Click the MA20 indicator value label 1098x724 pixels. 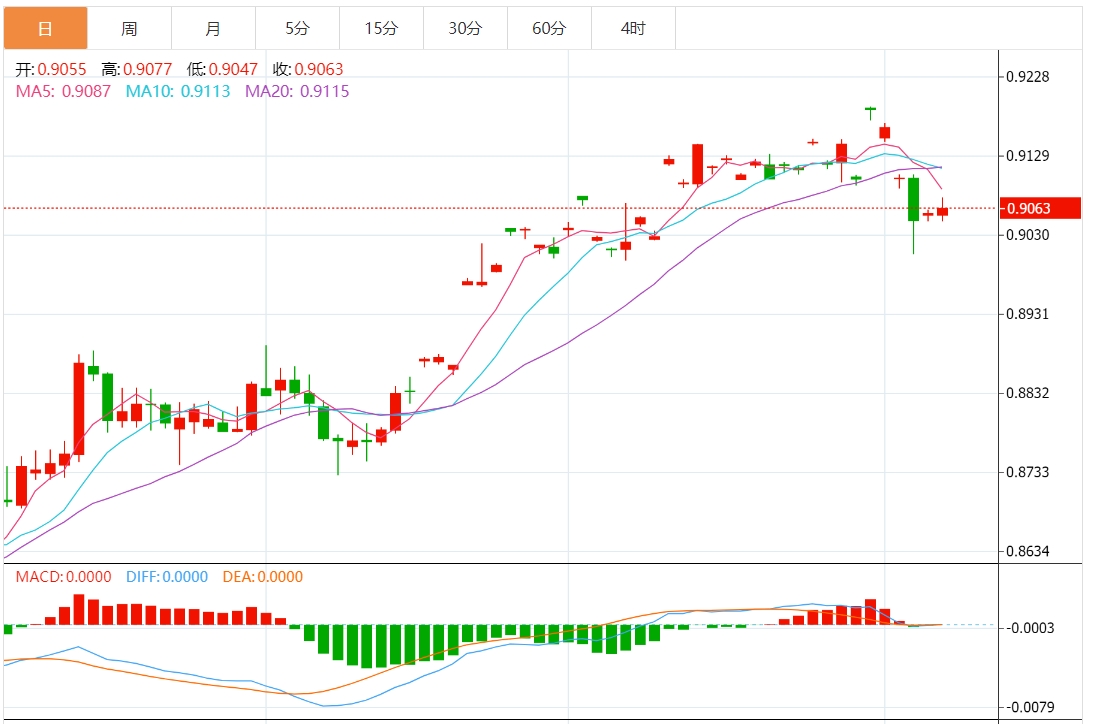tap(297, 91)
